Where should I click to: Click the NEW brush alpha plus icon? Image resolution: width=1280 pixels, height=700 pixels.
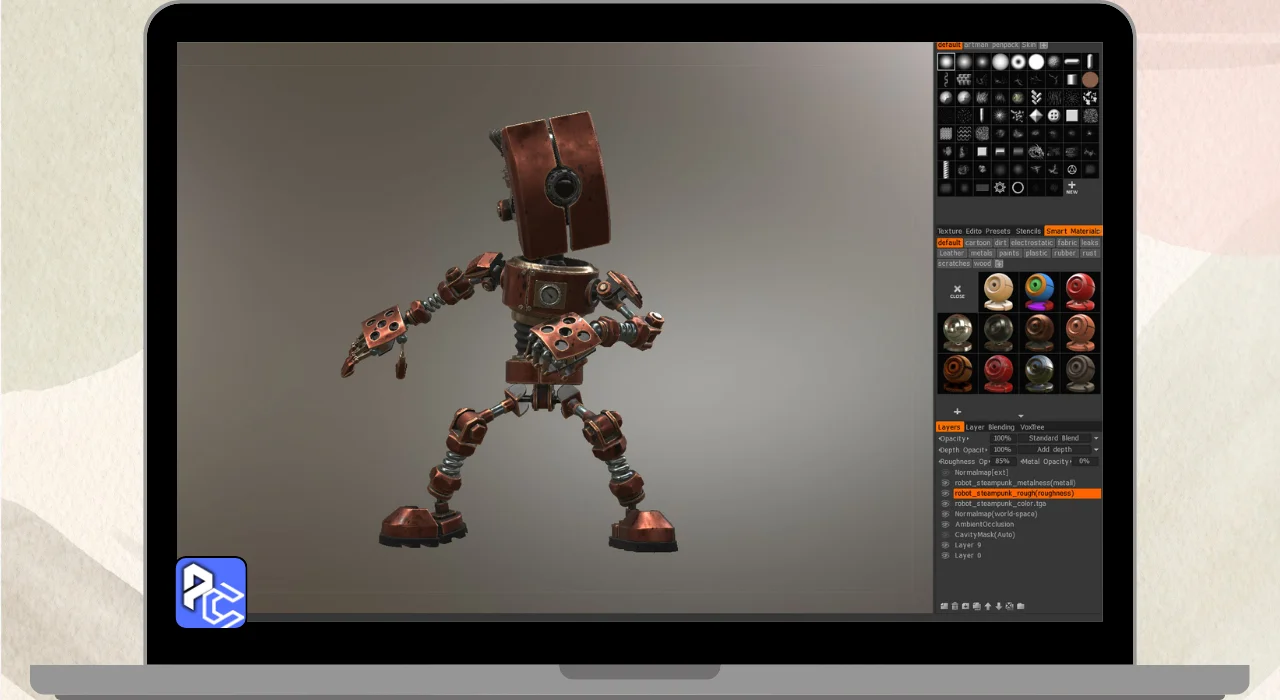(1071, 187)
